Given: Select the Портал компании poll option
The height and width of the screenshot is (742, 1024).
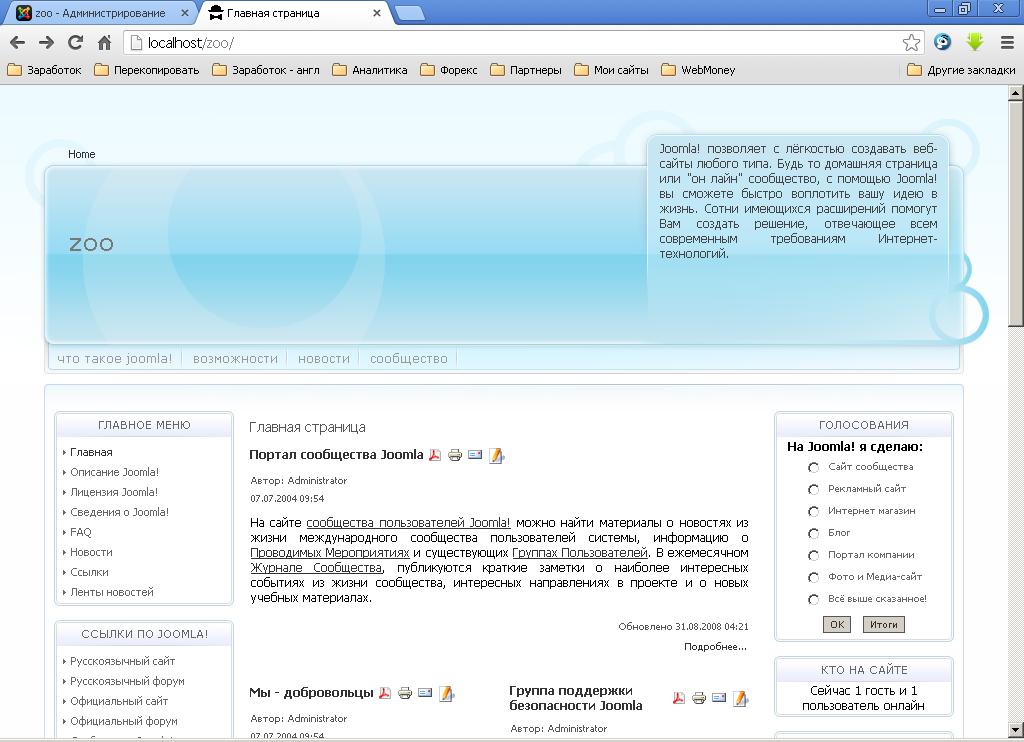Looking at the screenshot, I should (814, 556).
